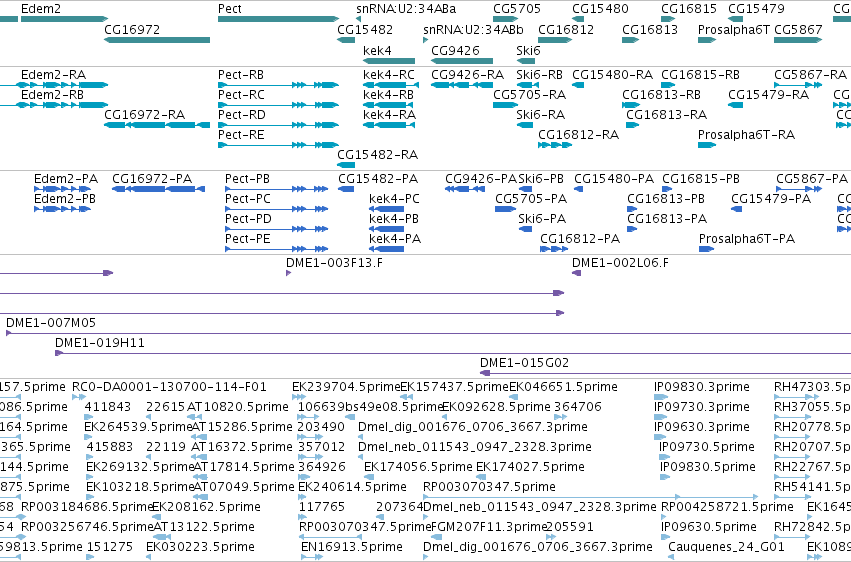Select the CG5705 gene label

(x=517, y=9)
